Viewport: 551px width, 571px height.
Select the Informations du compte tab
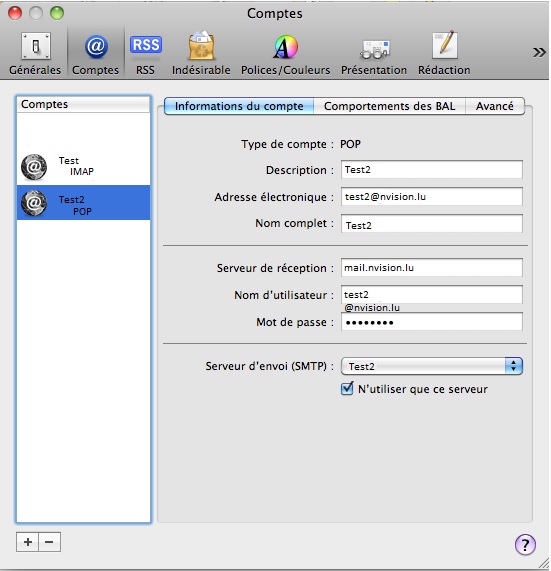[x=239, y=106]
